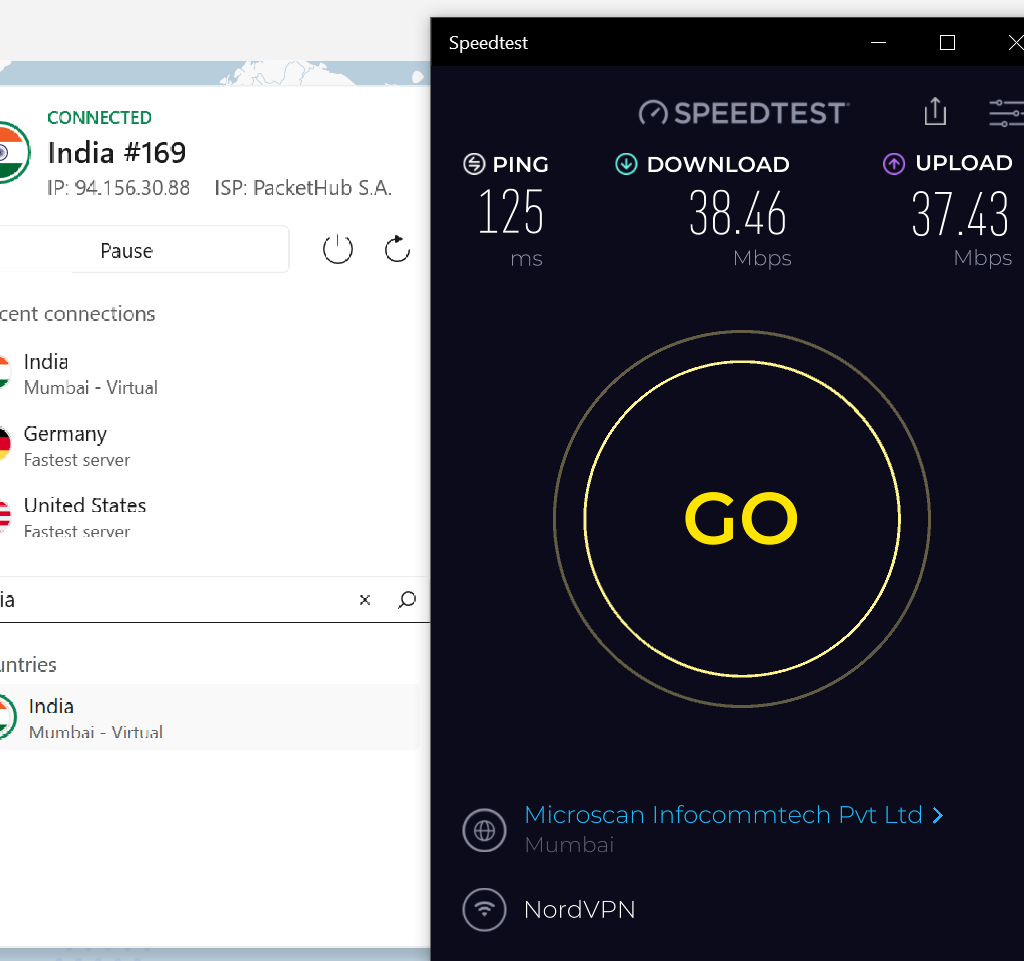
Task: Click the upload value 37.43
Action: 961,213
